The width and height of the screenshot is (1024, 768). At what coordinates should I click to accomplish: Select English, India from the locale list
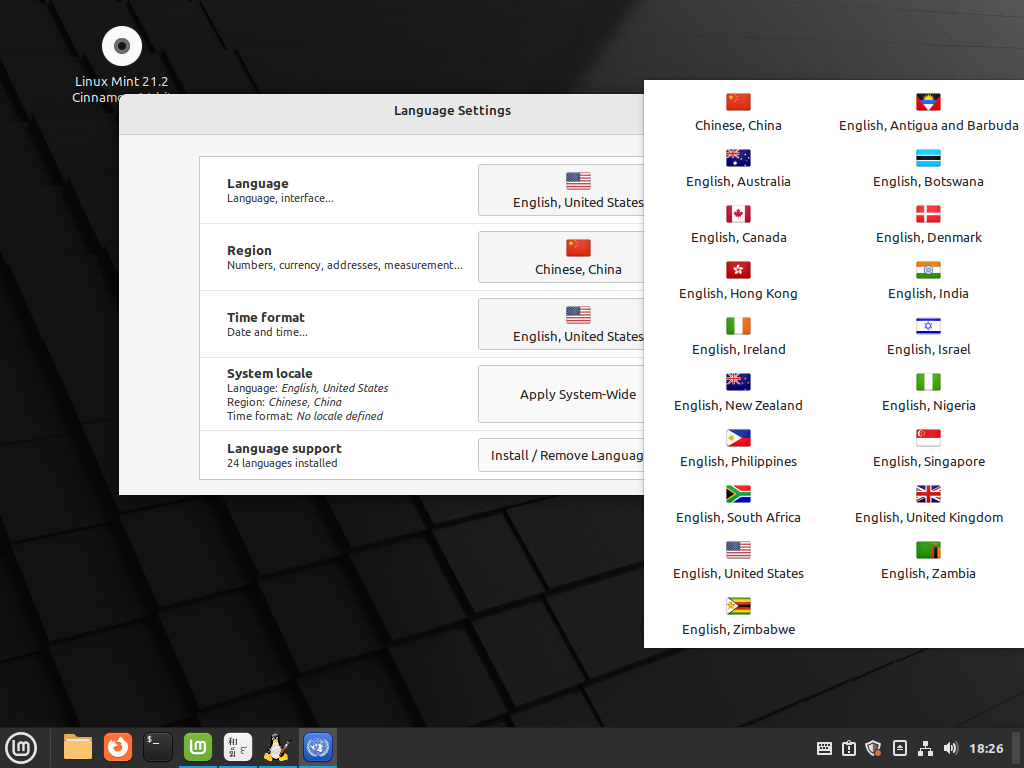[x=928, y=280]
